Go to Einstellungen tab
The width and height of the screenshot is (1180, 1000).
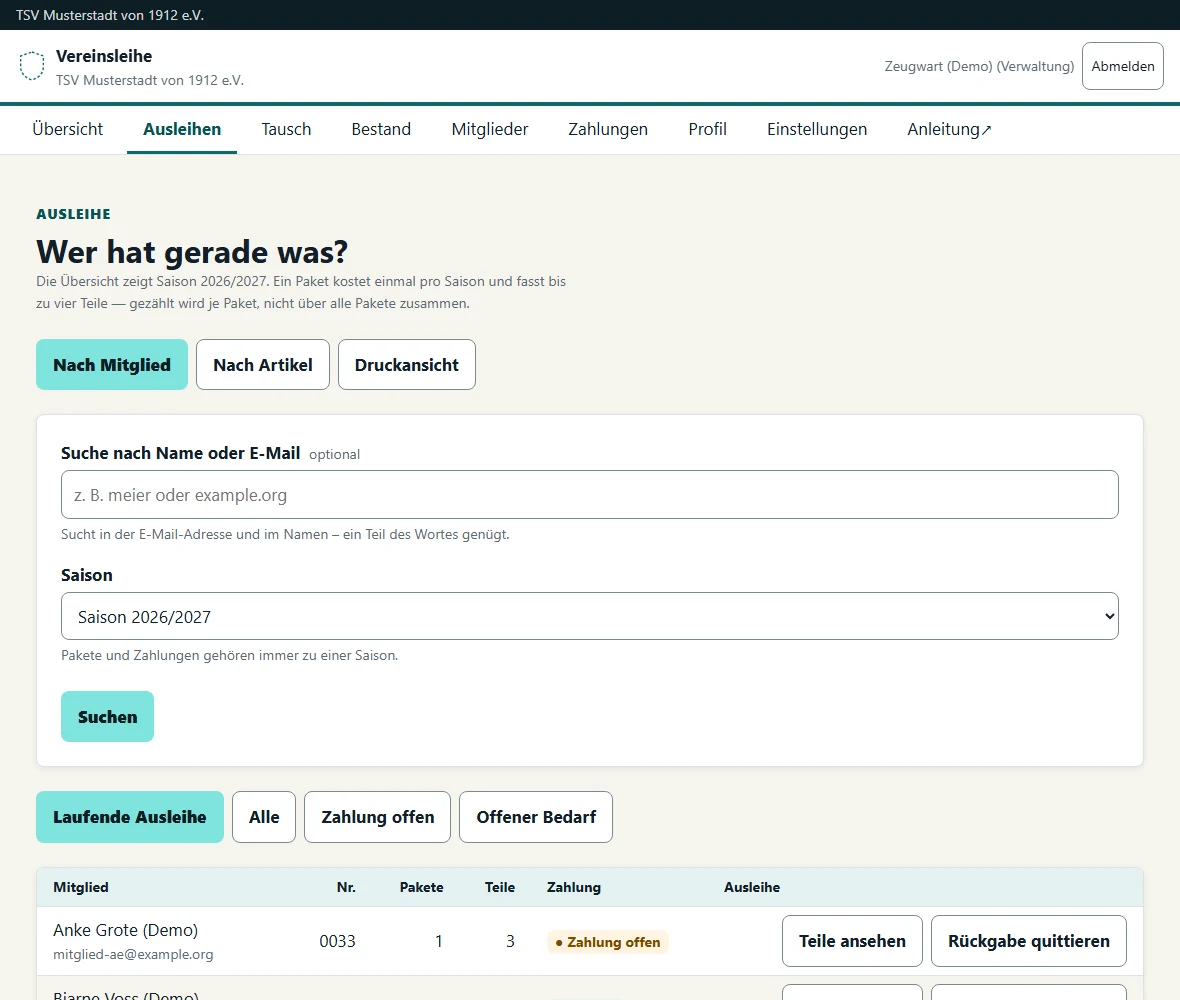click(817, 129)
